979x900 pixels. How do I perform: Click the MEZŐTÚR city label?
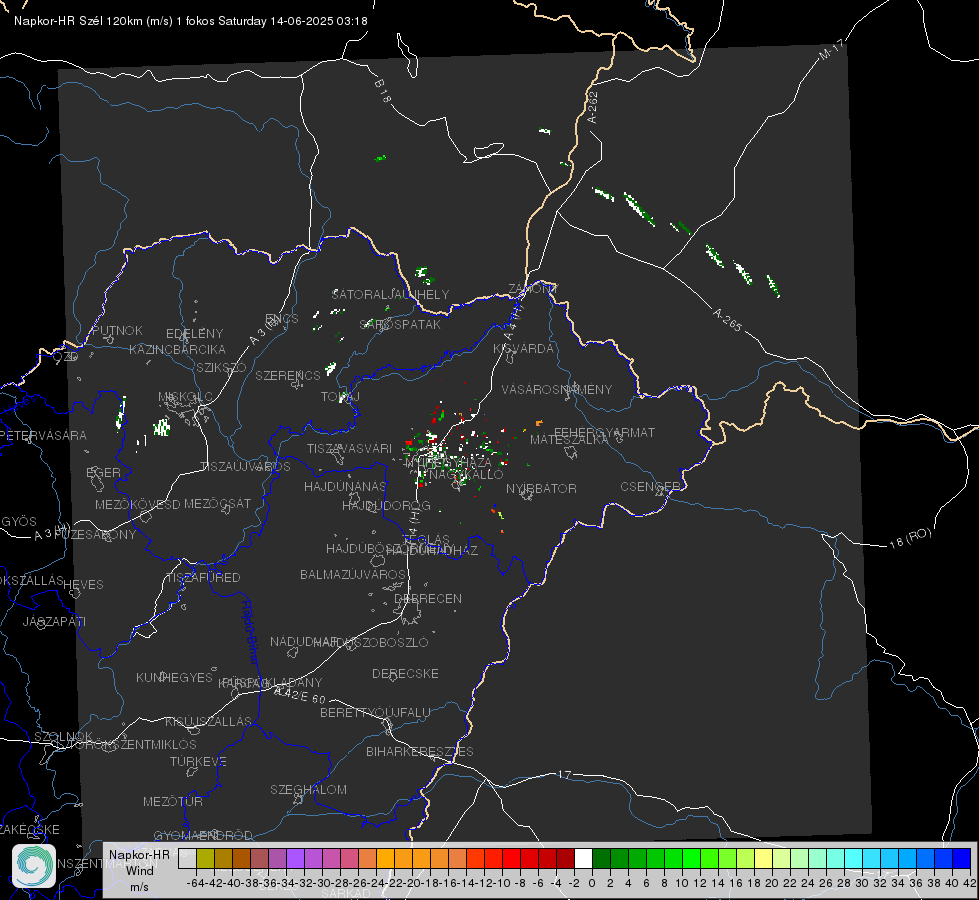(x=173, y=801)
